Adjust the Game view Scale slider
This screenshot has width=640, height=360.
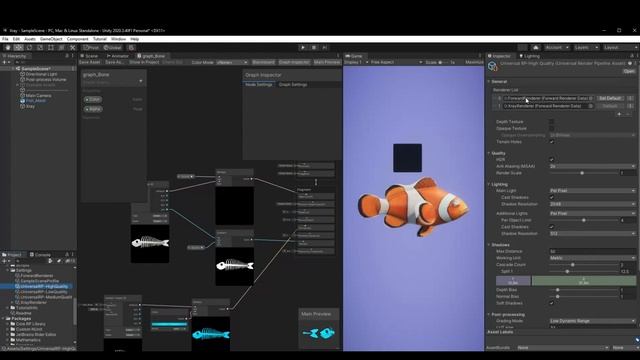[x=443, y=62]
